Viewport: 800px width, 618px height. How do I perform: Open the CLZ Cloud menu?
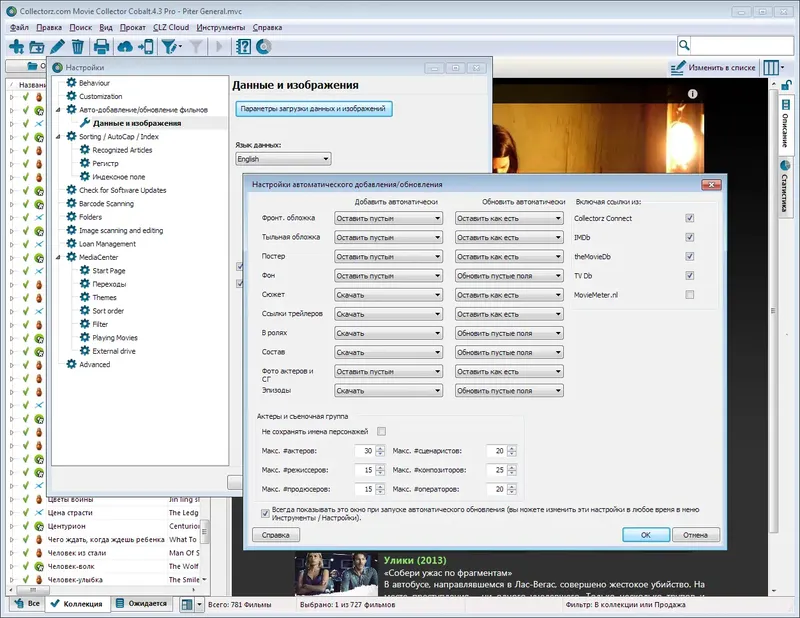[171, 28]
